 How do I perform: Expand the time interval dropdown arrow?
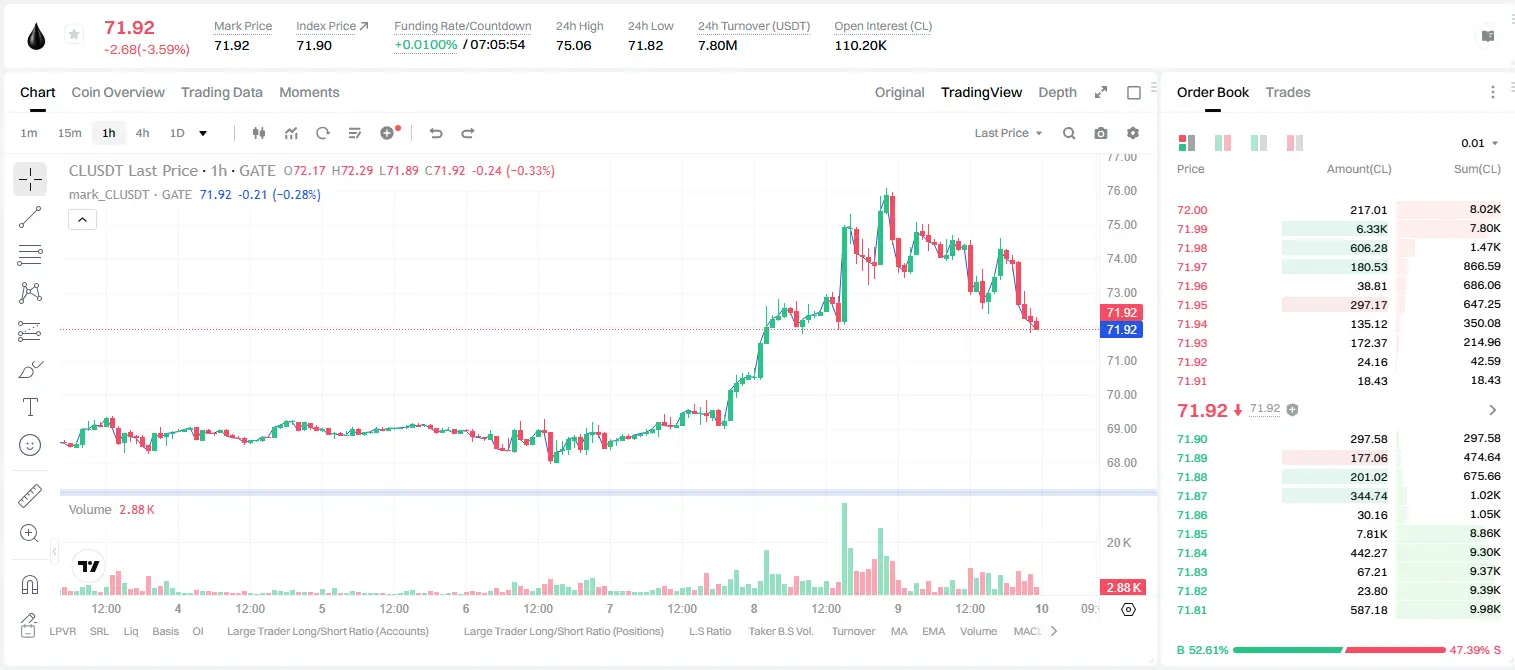[203, 133]
